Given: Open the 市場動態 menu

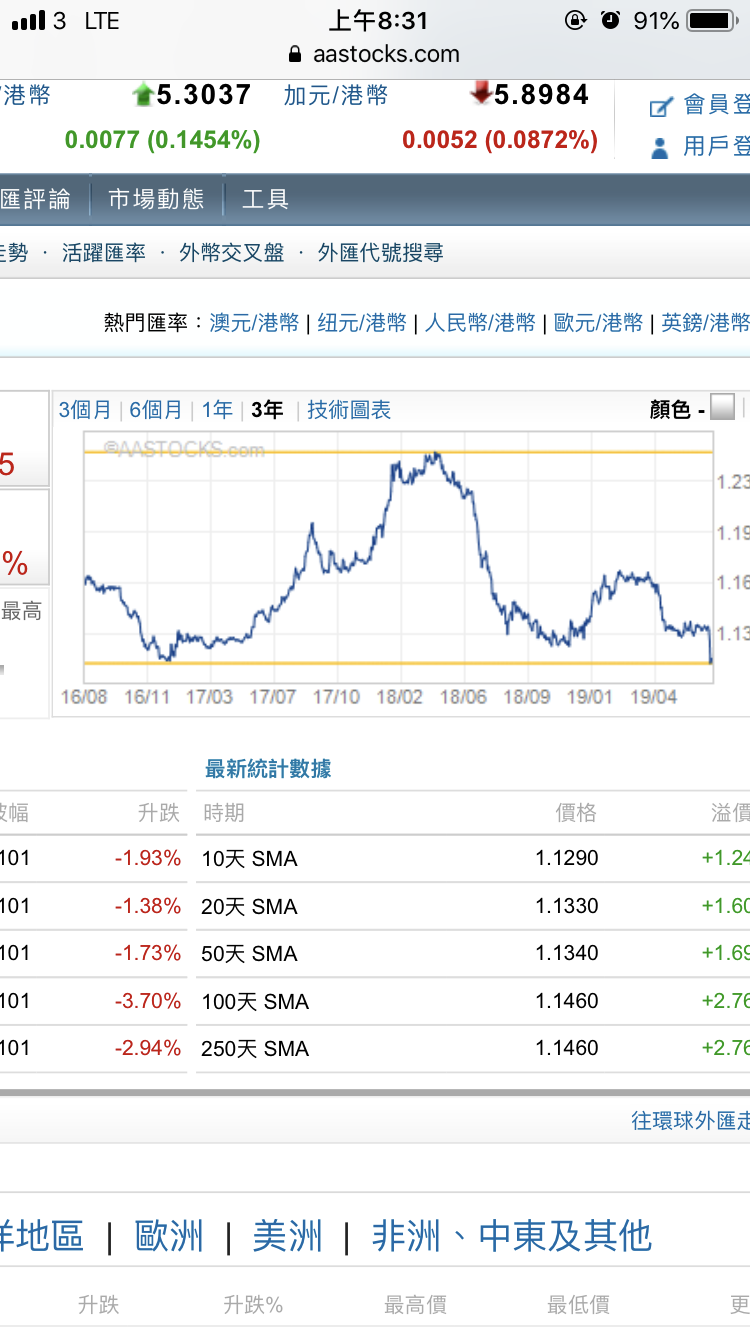Looking at the screenshot, I should tap(156, 198).
